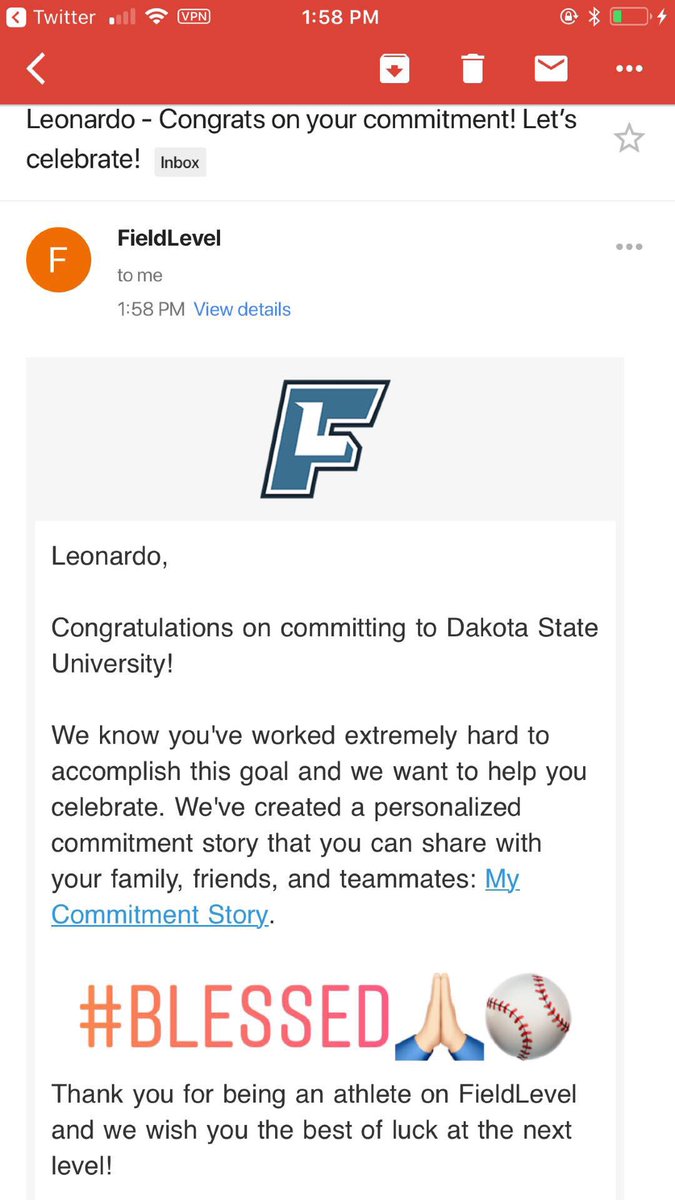
Task: Tap the FieldLevel sender name
Action: point(169,238)
